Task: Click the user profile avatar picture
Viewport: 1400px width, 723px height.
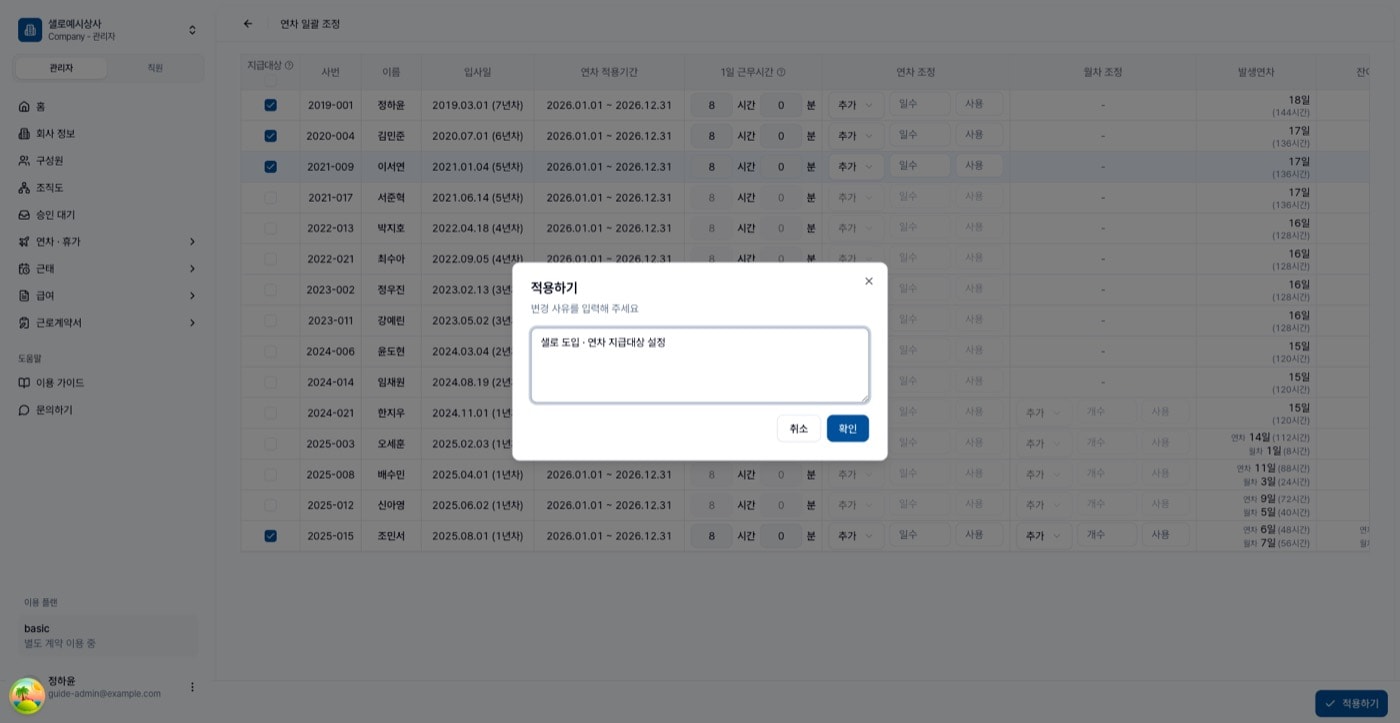Action: point(27,695)
